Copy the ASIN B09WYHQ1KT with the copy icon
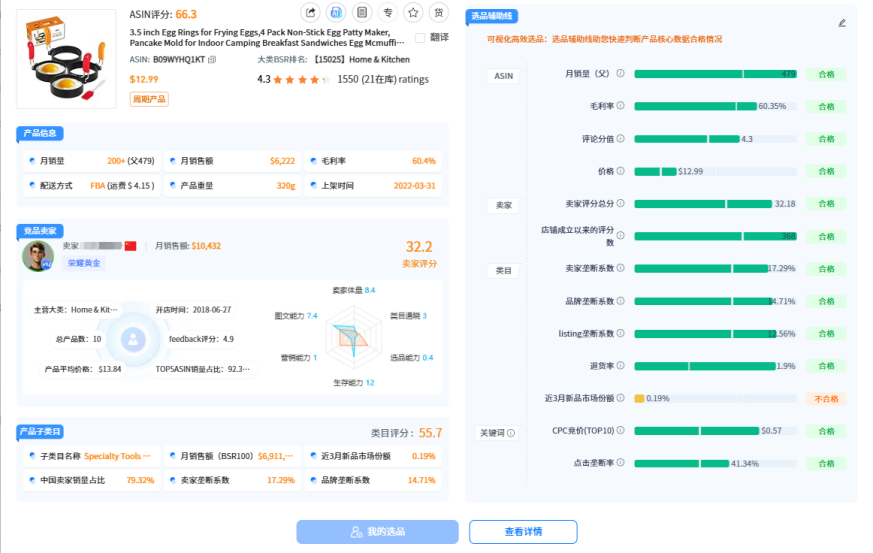The height and width of the screenshot is (553, 873). [212, 60]
